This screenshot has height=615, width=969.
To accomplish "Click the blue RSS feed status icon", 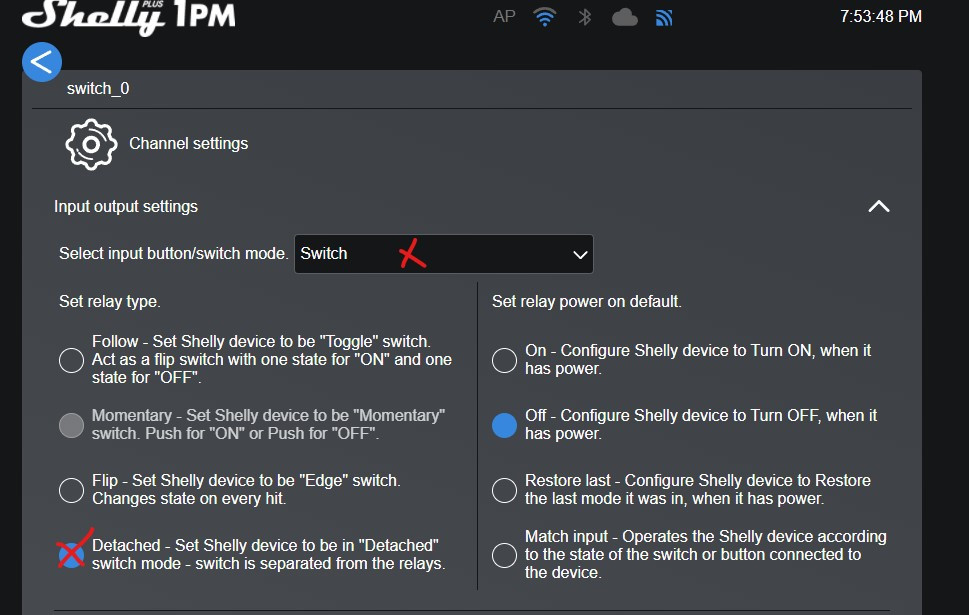I will pyautogui.click(x=665, y=17).
